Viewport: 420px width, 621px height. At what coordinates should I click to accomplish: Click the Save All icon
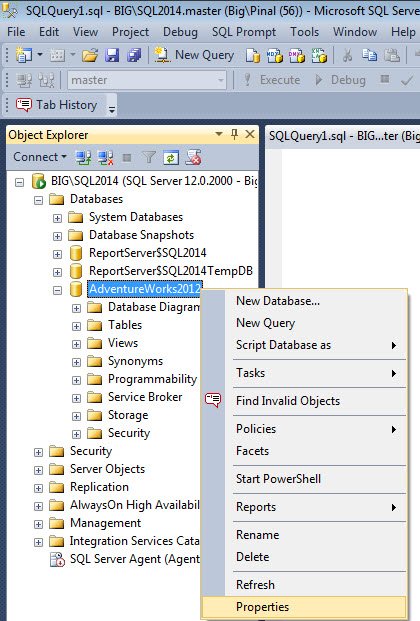point(134,55)
